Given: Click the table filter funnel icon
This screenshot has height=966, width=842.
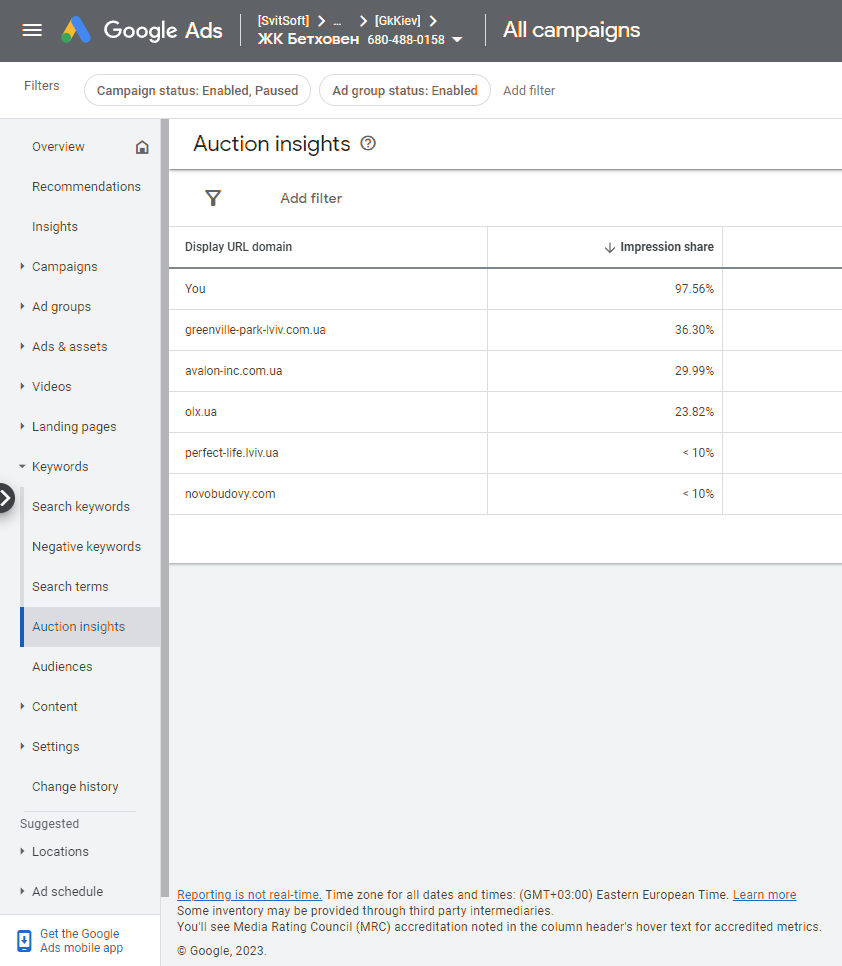Looking at the screenshot, I should (x=213, y=198).
